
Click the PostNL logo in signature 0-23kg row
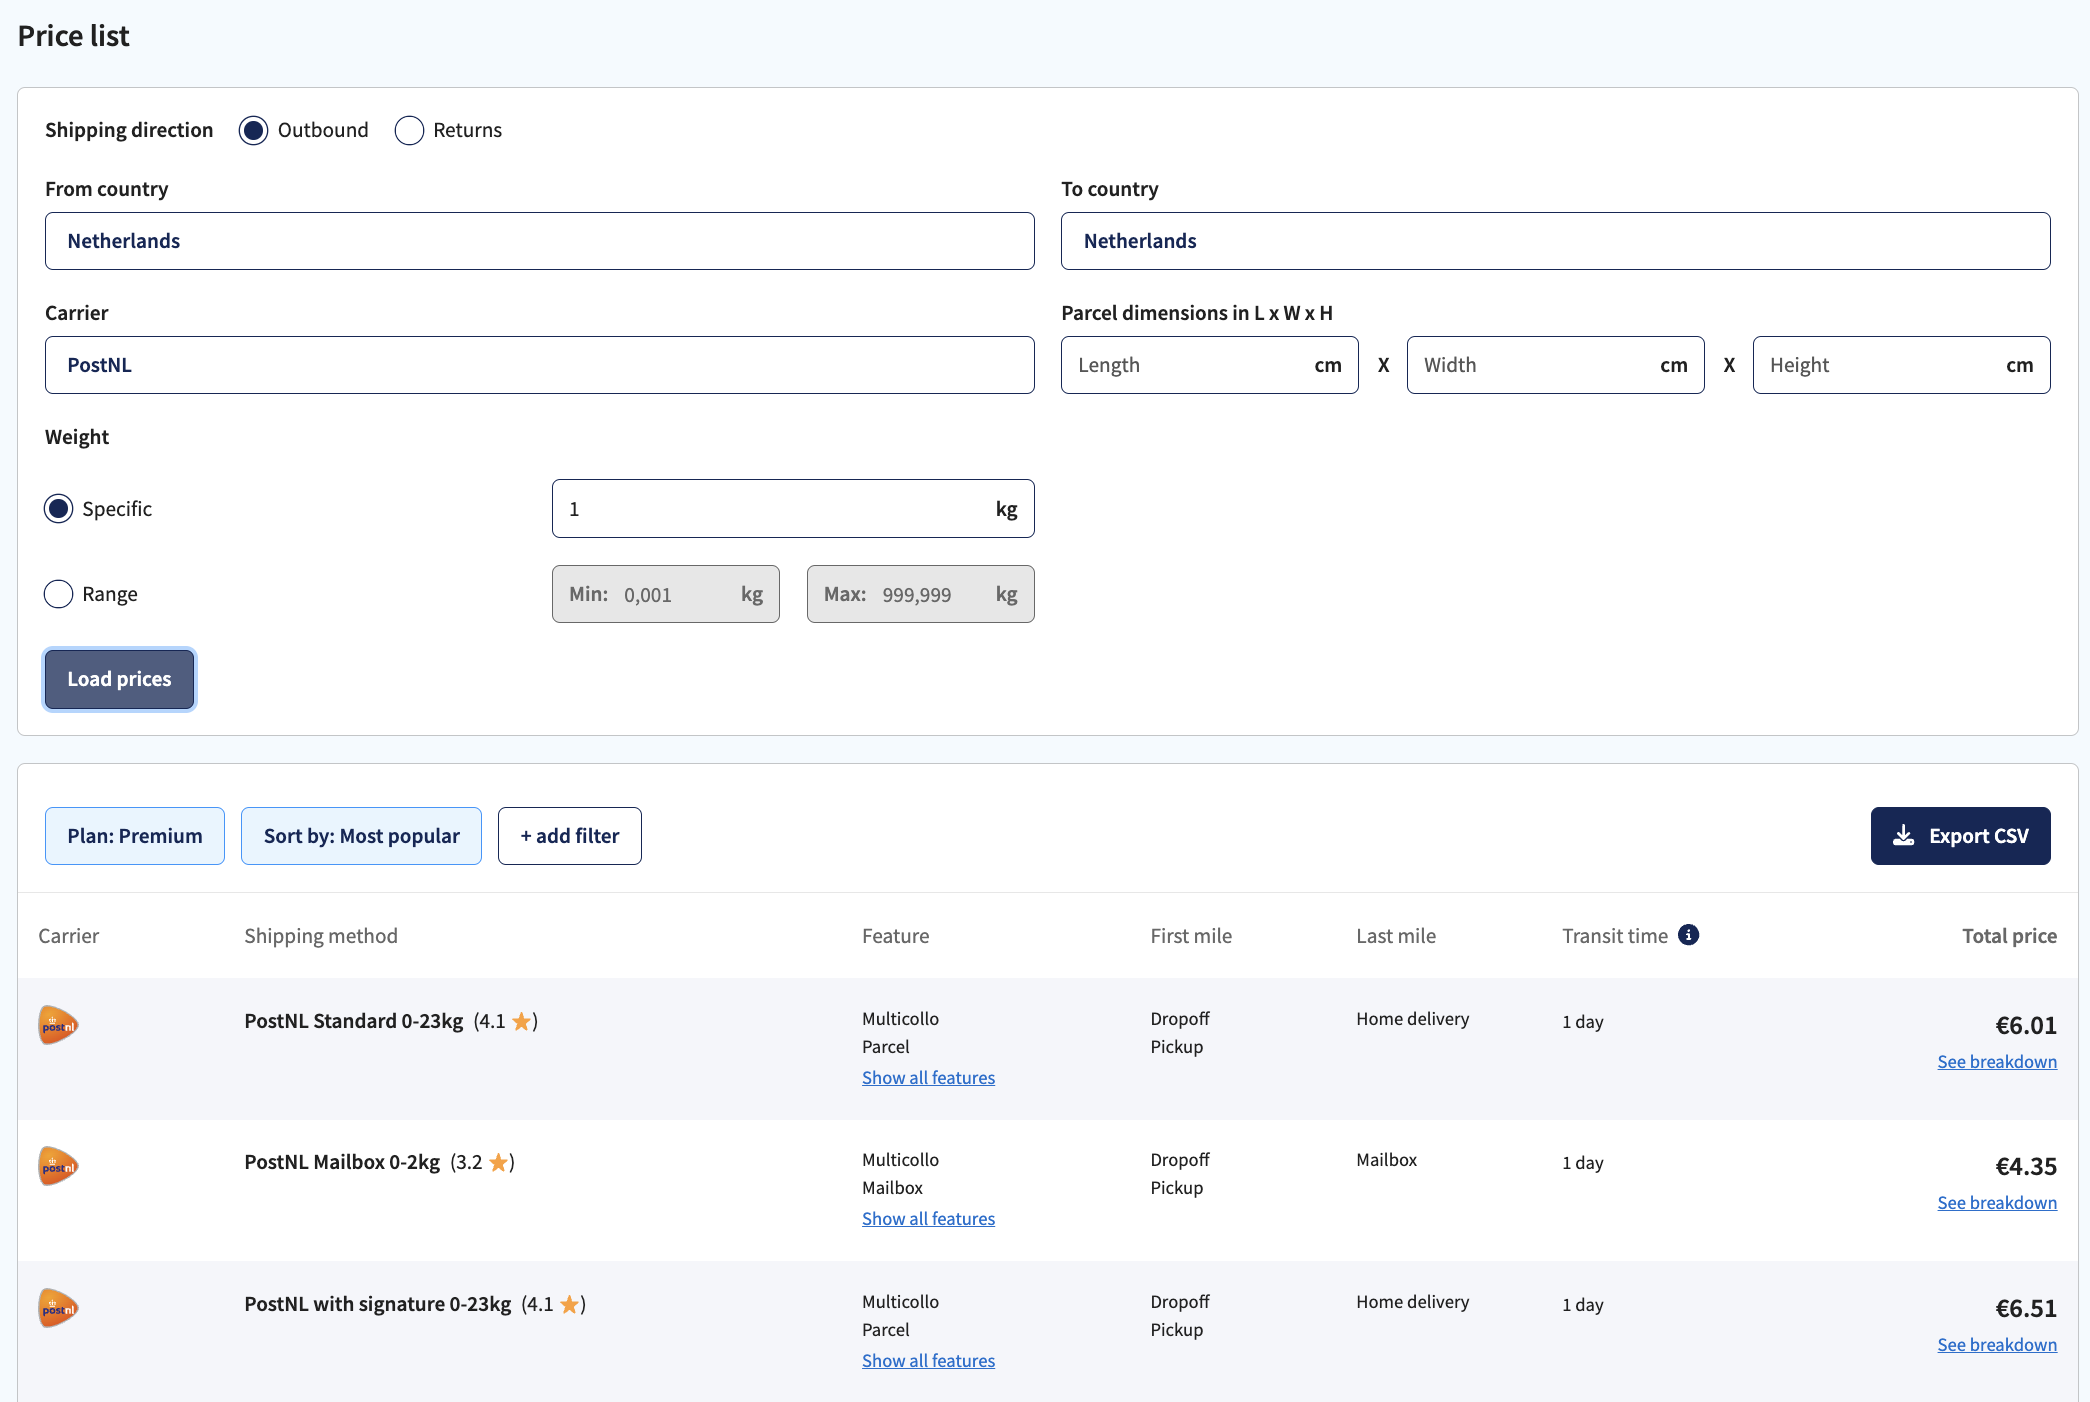point(58,1308)
